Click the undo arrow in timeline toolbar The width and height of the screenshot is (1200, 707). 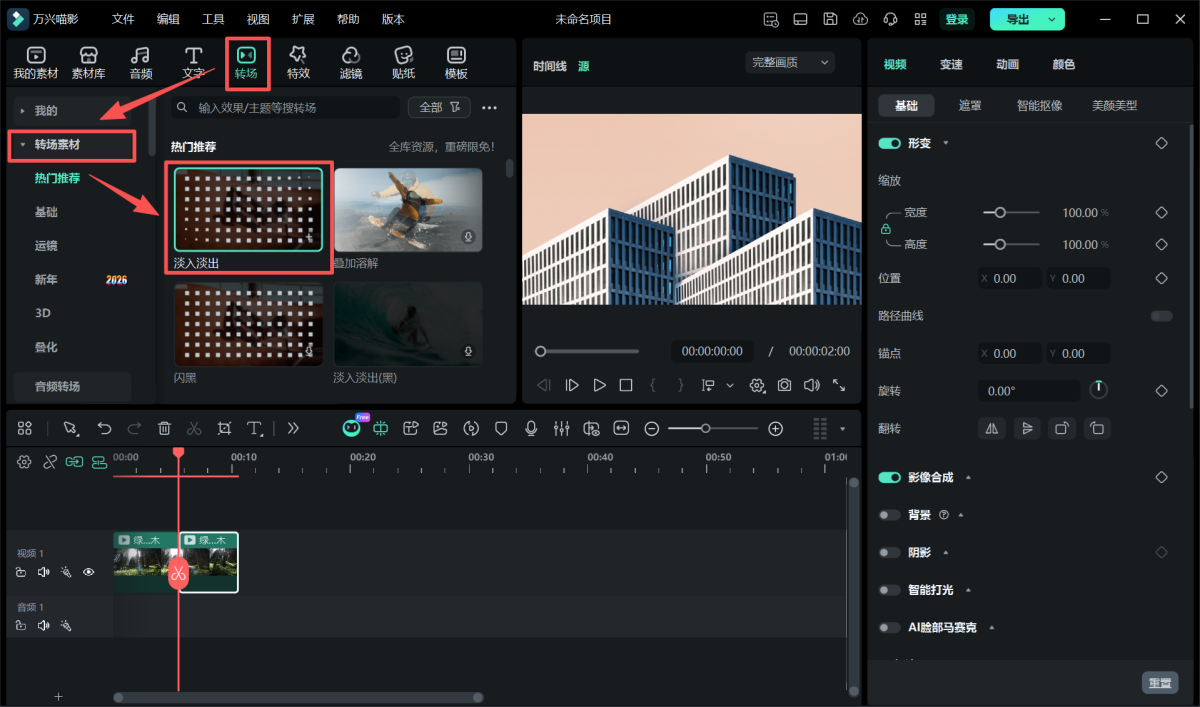[x=104, y=428]
